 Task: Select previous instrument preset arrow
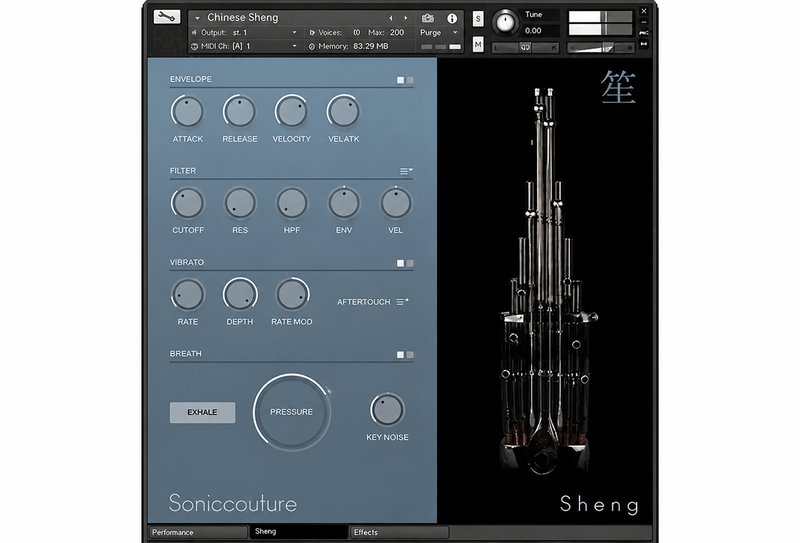[391, 18]
